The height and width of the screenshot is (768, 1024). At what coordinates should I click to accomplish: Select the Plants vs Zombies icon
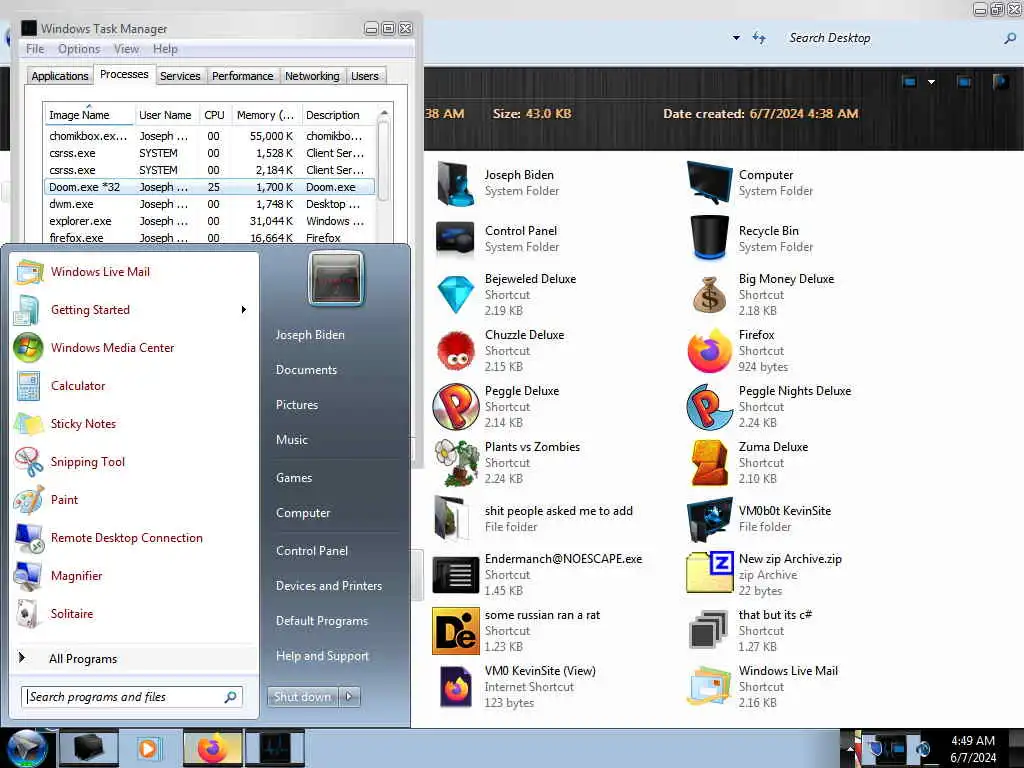click(455, 462)
